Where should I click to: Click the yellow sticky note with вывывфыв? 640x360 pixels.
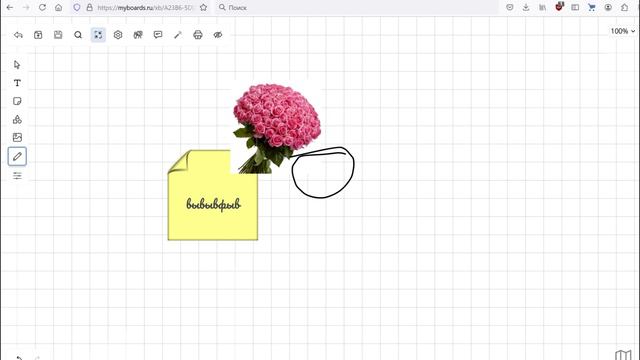click(x=213, y=204)
